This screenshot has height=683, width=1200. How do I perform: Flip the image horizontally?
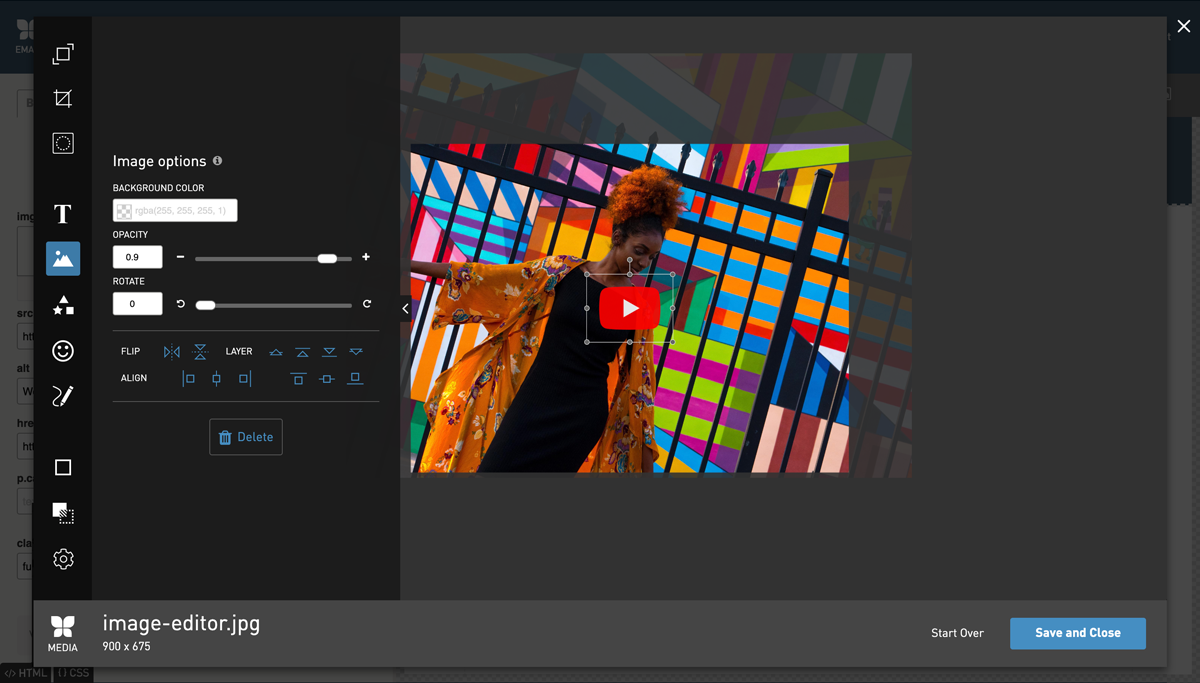(172, 352)
